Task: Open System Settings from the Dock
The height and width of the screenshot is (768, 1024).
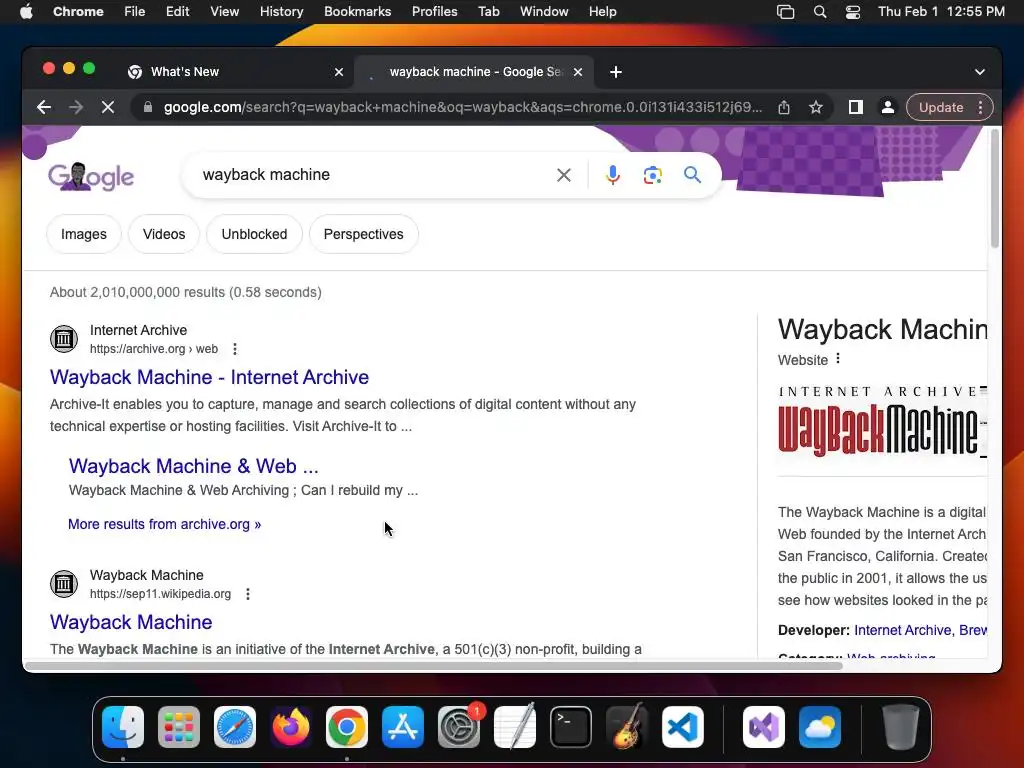Action: [x=458, y=727]
